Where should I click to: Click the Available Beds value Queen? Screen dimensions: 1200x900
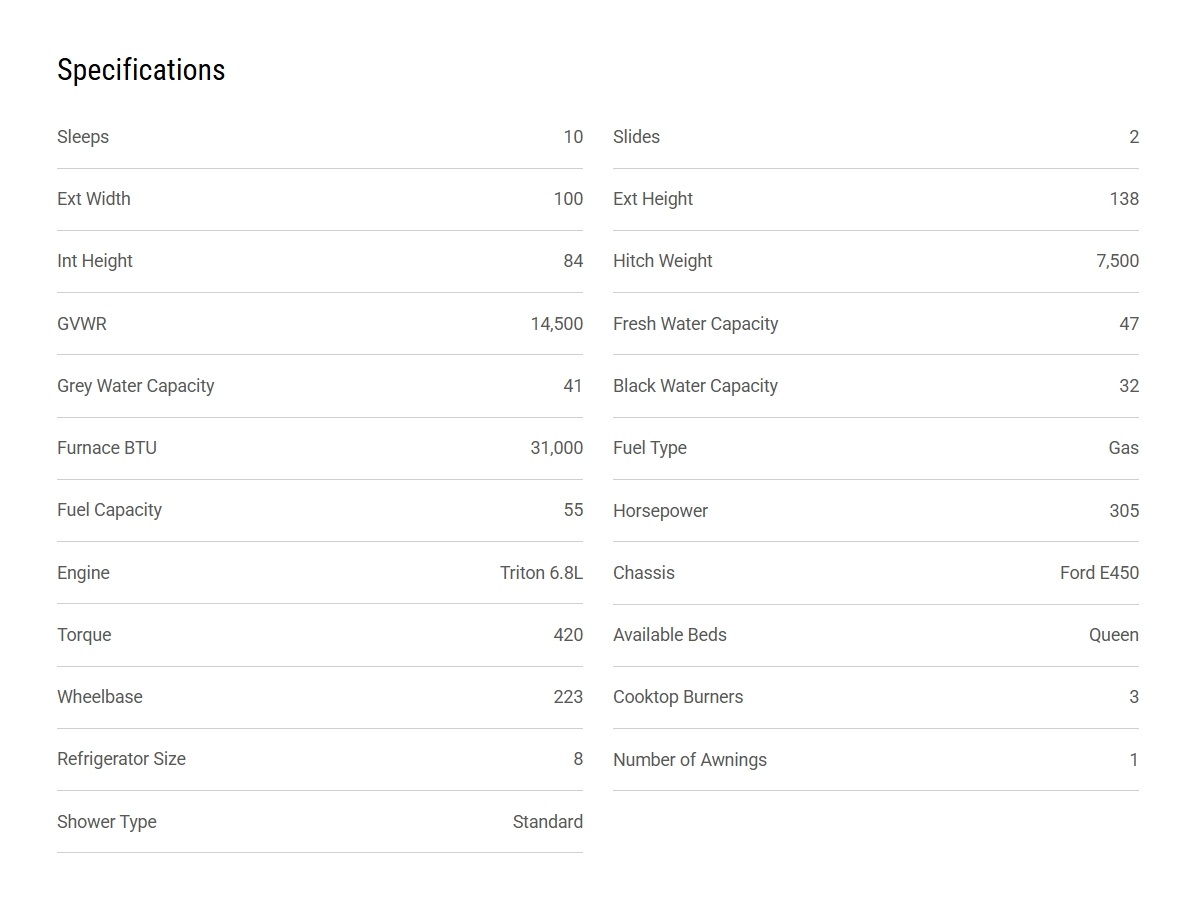click(x=1113, y=635)
